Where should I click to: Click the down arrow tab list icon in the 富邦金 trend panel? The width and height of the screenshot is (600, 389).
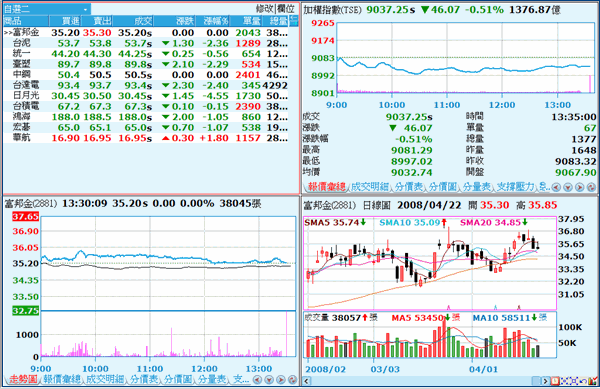click(269, 379)
